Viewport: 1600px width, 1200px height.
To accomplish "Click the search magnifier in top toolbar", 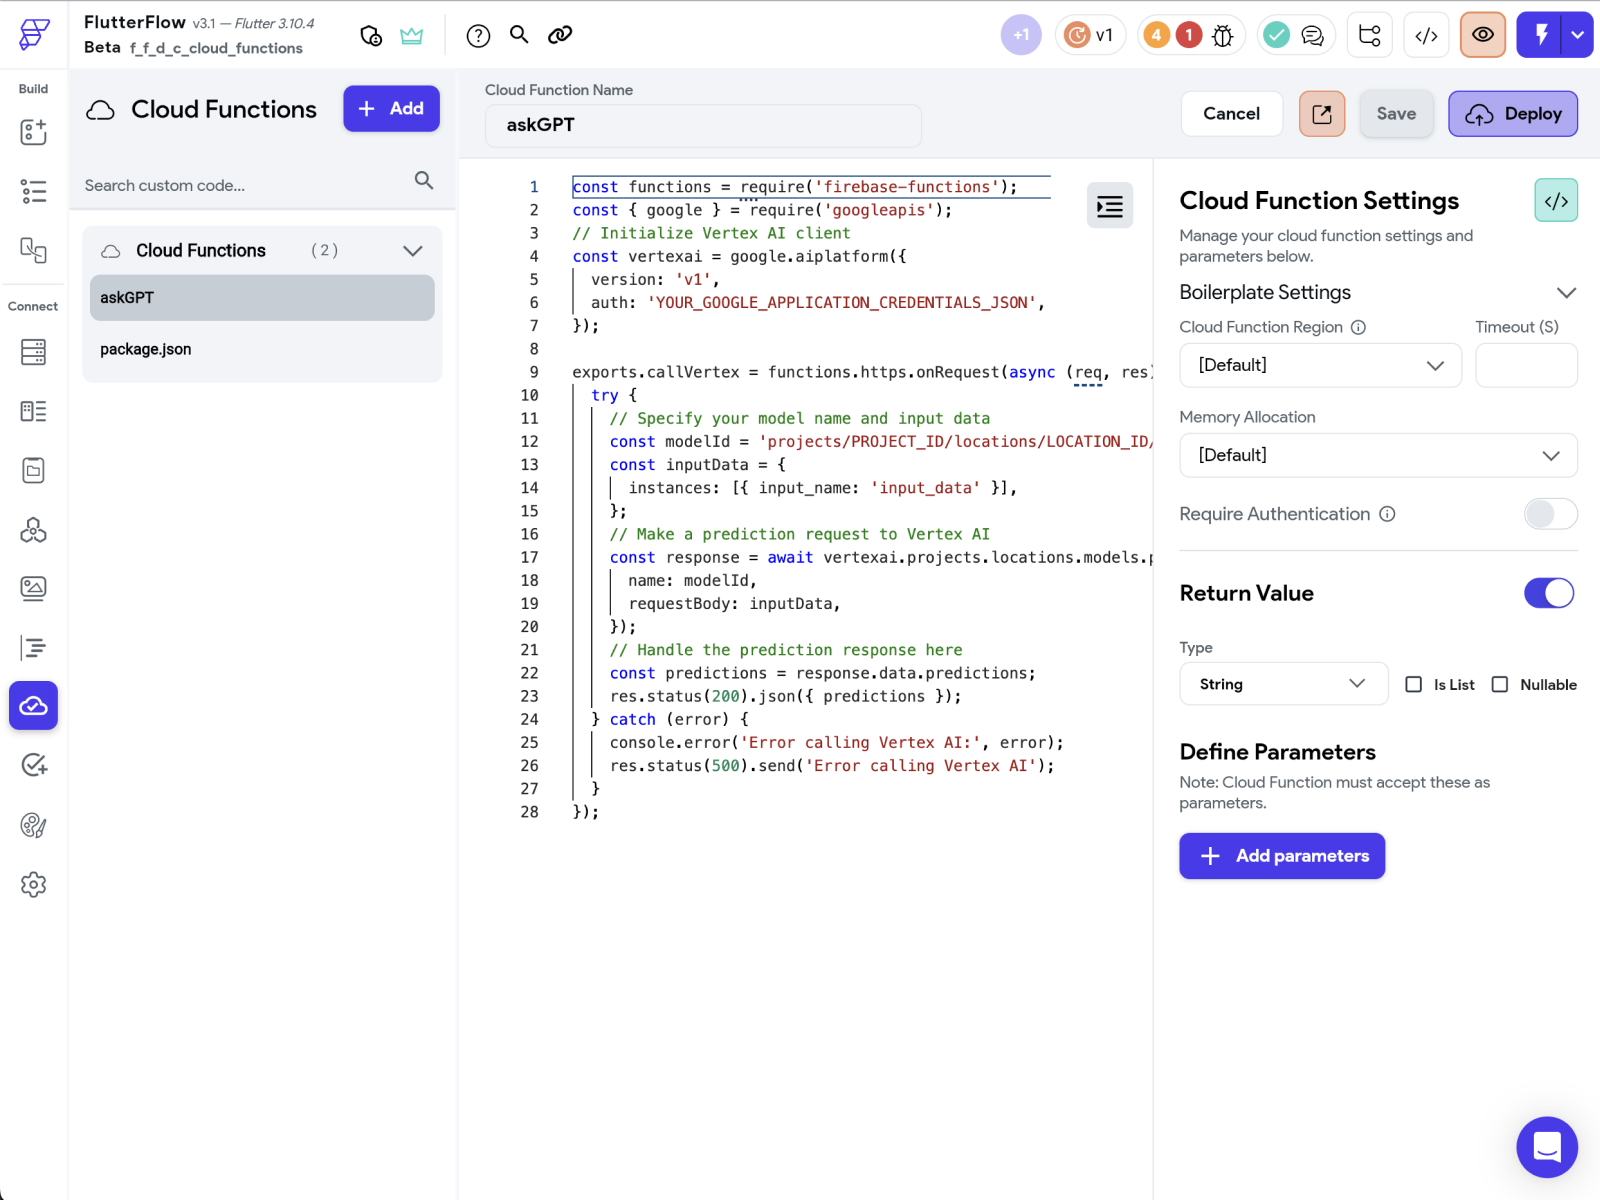I will [519, 35].
